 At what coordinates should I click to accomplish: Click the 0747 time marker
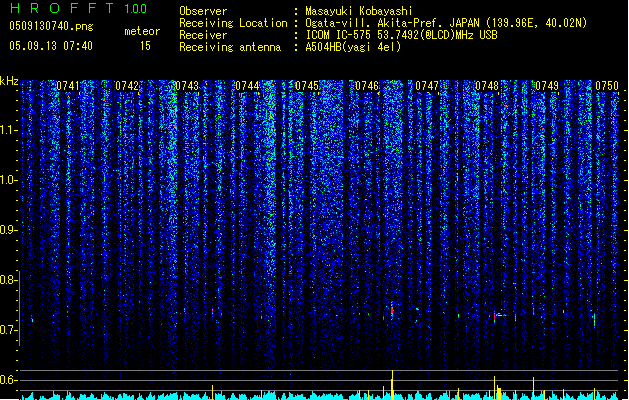click(427, 86)
